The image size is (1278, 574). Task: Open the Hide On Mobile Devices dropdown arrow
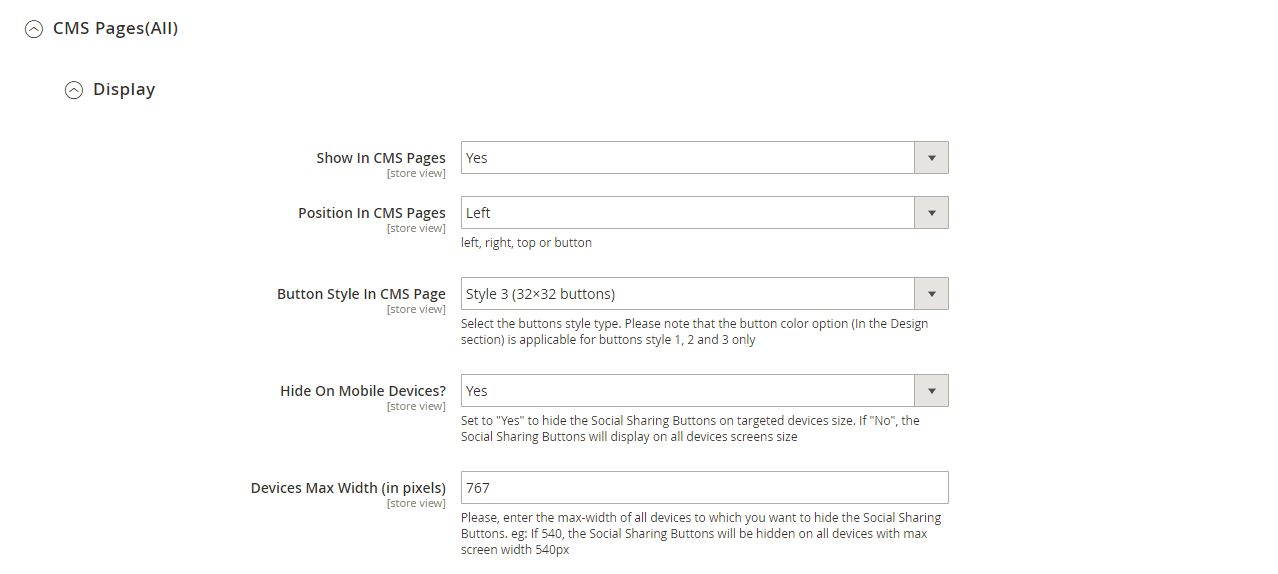pyautogui.click(x=931, y=391)
